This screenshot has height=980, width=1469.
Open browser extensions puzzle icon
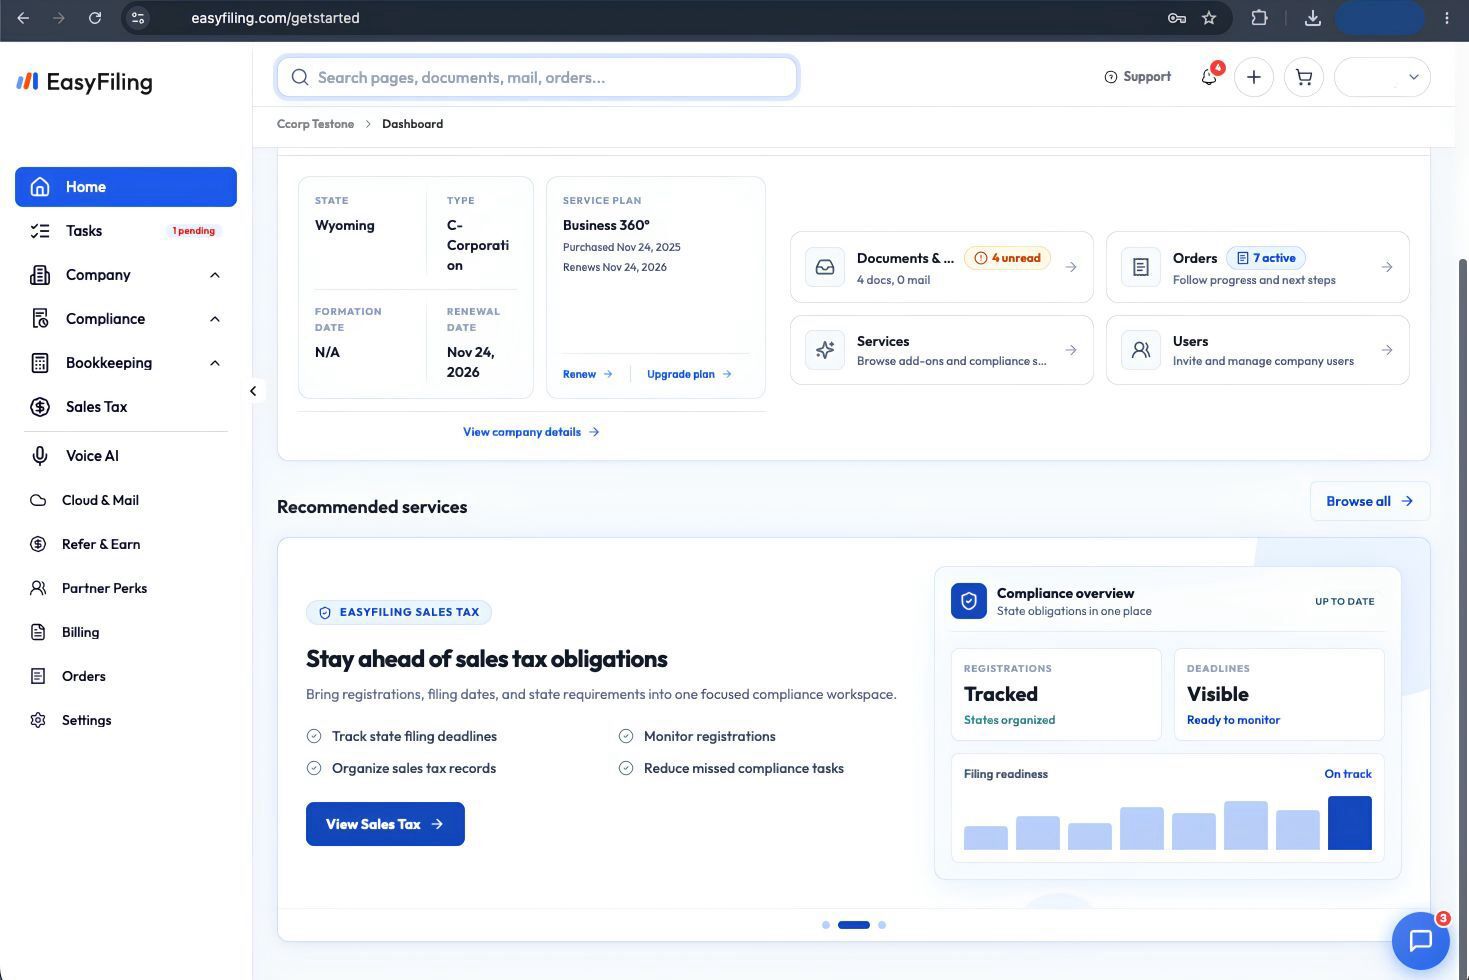pos(1259,18)
